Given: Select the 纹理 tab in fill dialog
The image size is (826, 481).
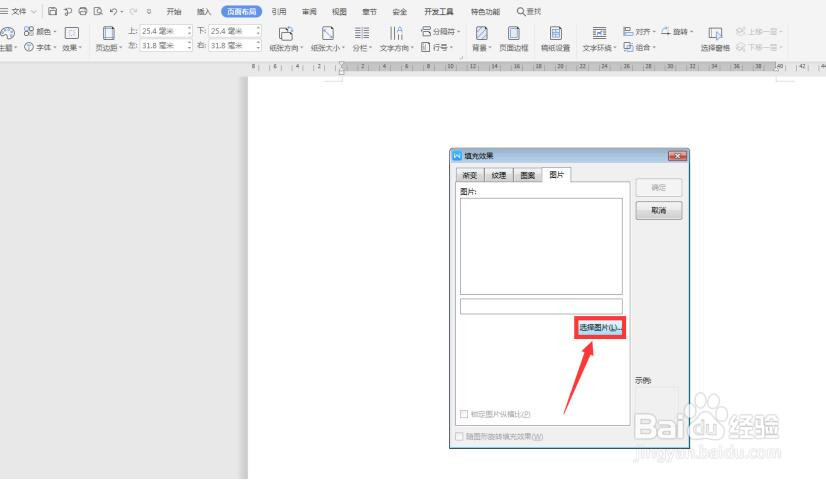Looking at the screenshot, I should tap(498, 175).
